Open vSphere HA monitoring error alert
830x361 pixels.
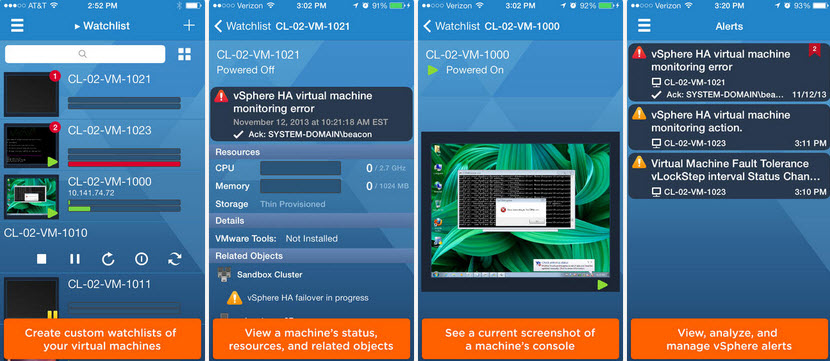[x=728, y=73]
